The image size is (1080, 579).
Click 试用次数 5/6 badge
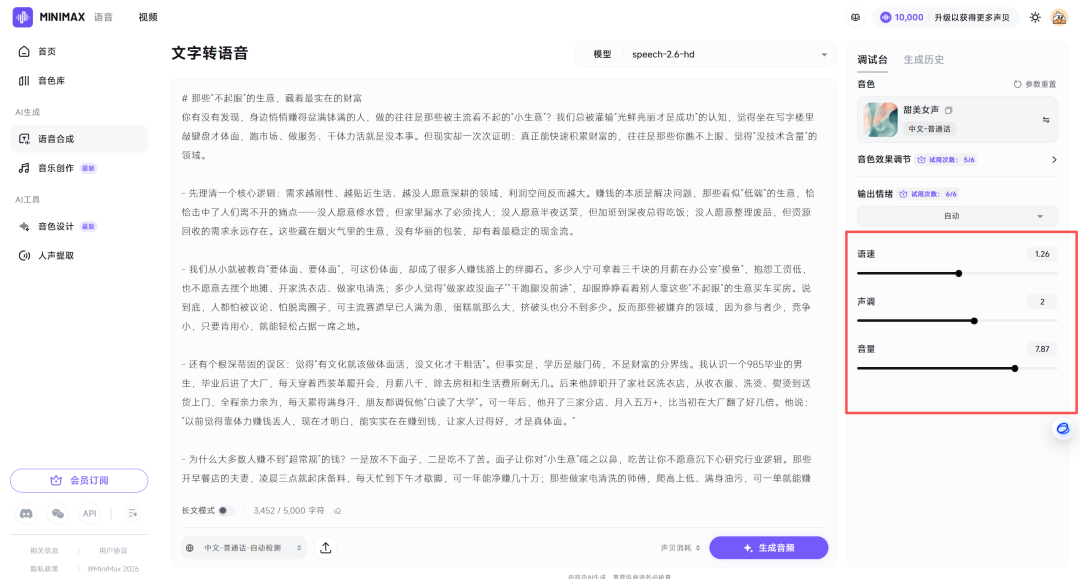pos(946,160)
